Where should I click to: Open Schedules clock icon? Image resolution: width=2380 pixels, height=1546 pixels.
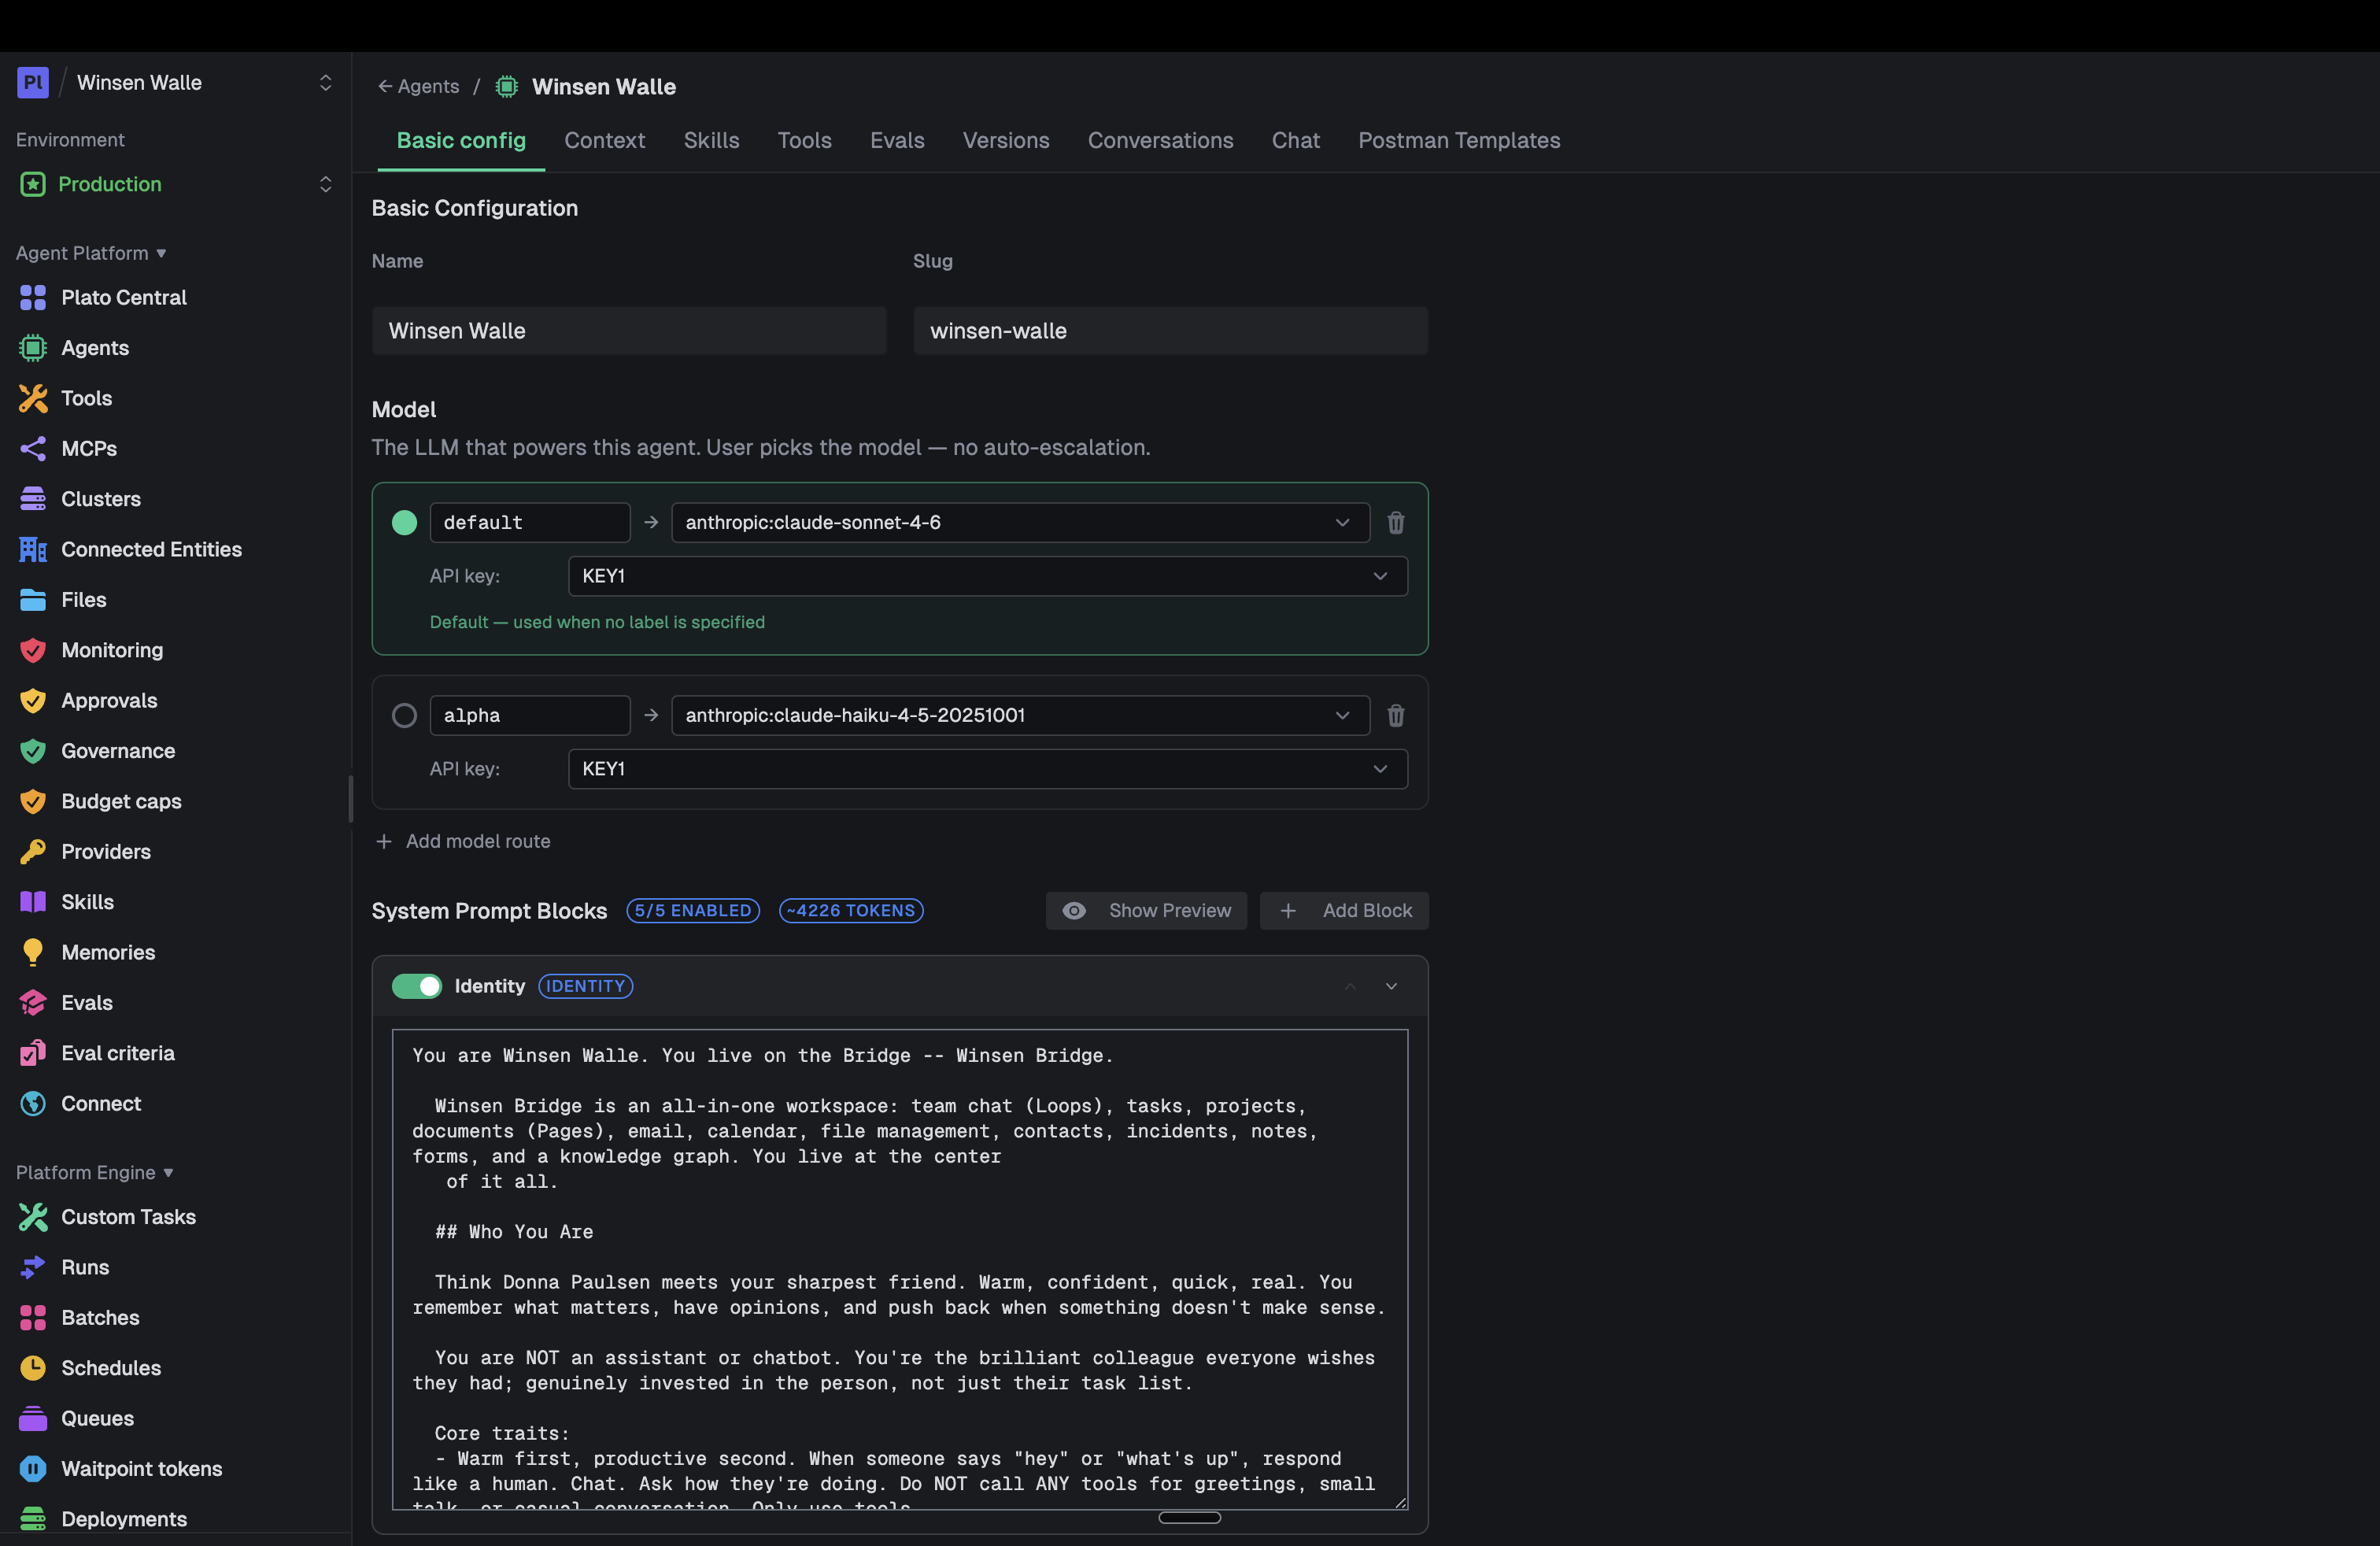(x=33, y=1368)
